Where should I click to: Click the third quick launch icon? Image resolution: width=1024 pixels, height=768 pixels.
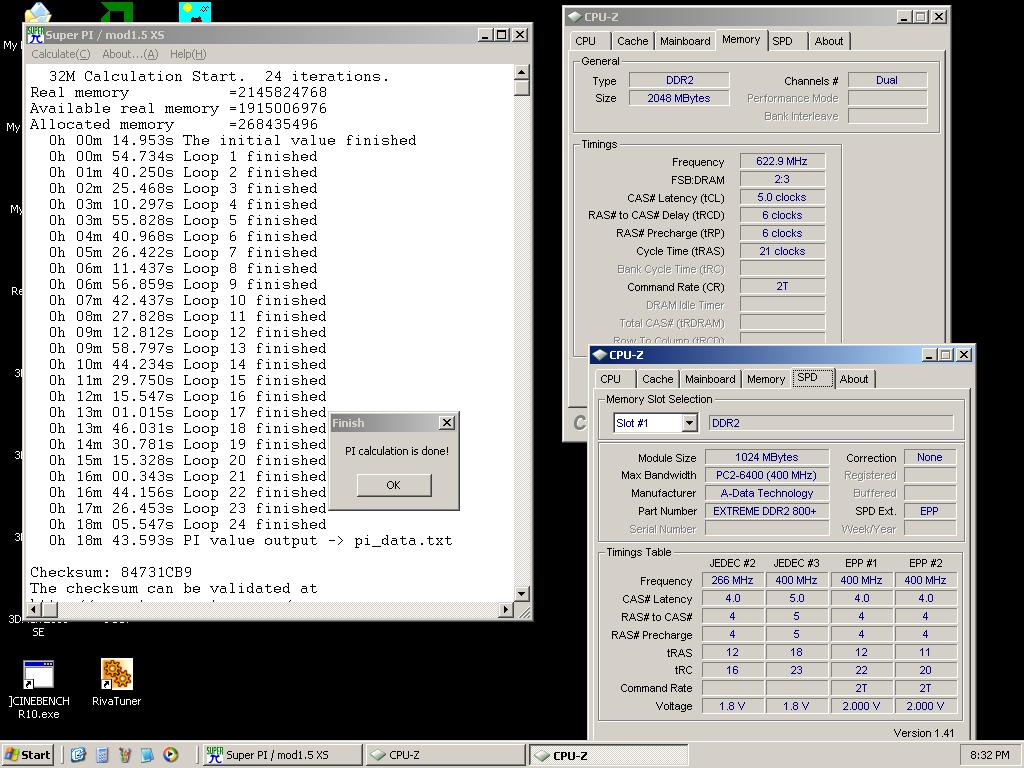pos(125,755)
